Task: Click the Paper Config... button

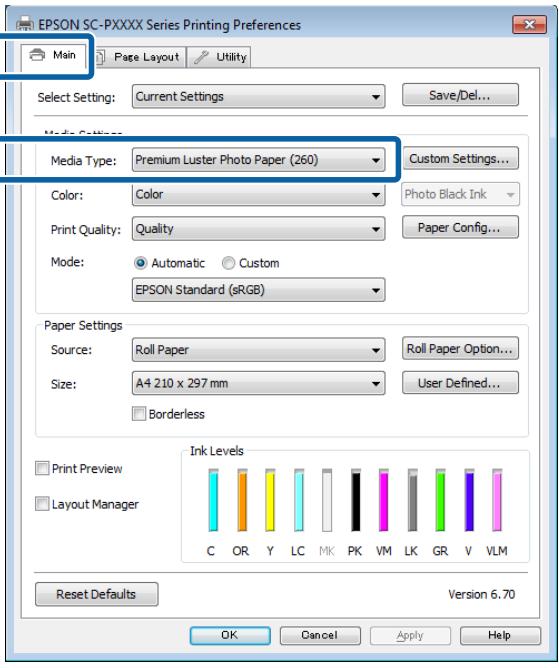Action: point(460,227)
